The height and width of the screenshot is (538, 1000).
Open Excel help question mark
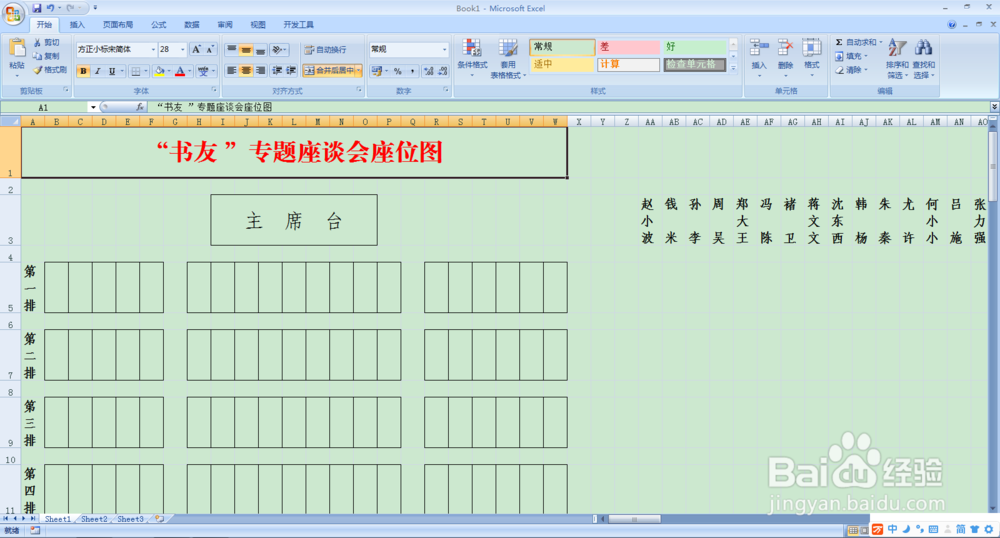[952, 25]
